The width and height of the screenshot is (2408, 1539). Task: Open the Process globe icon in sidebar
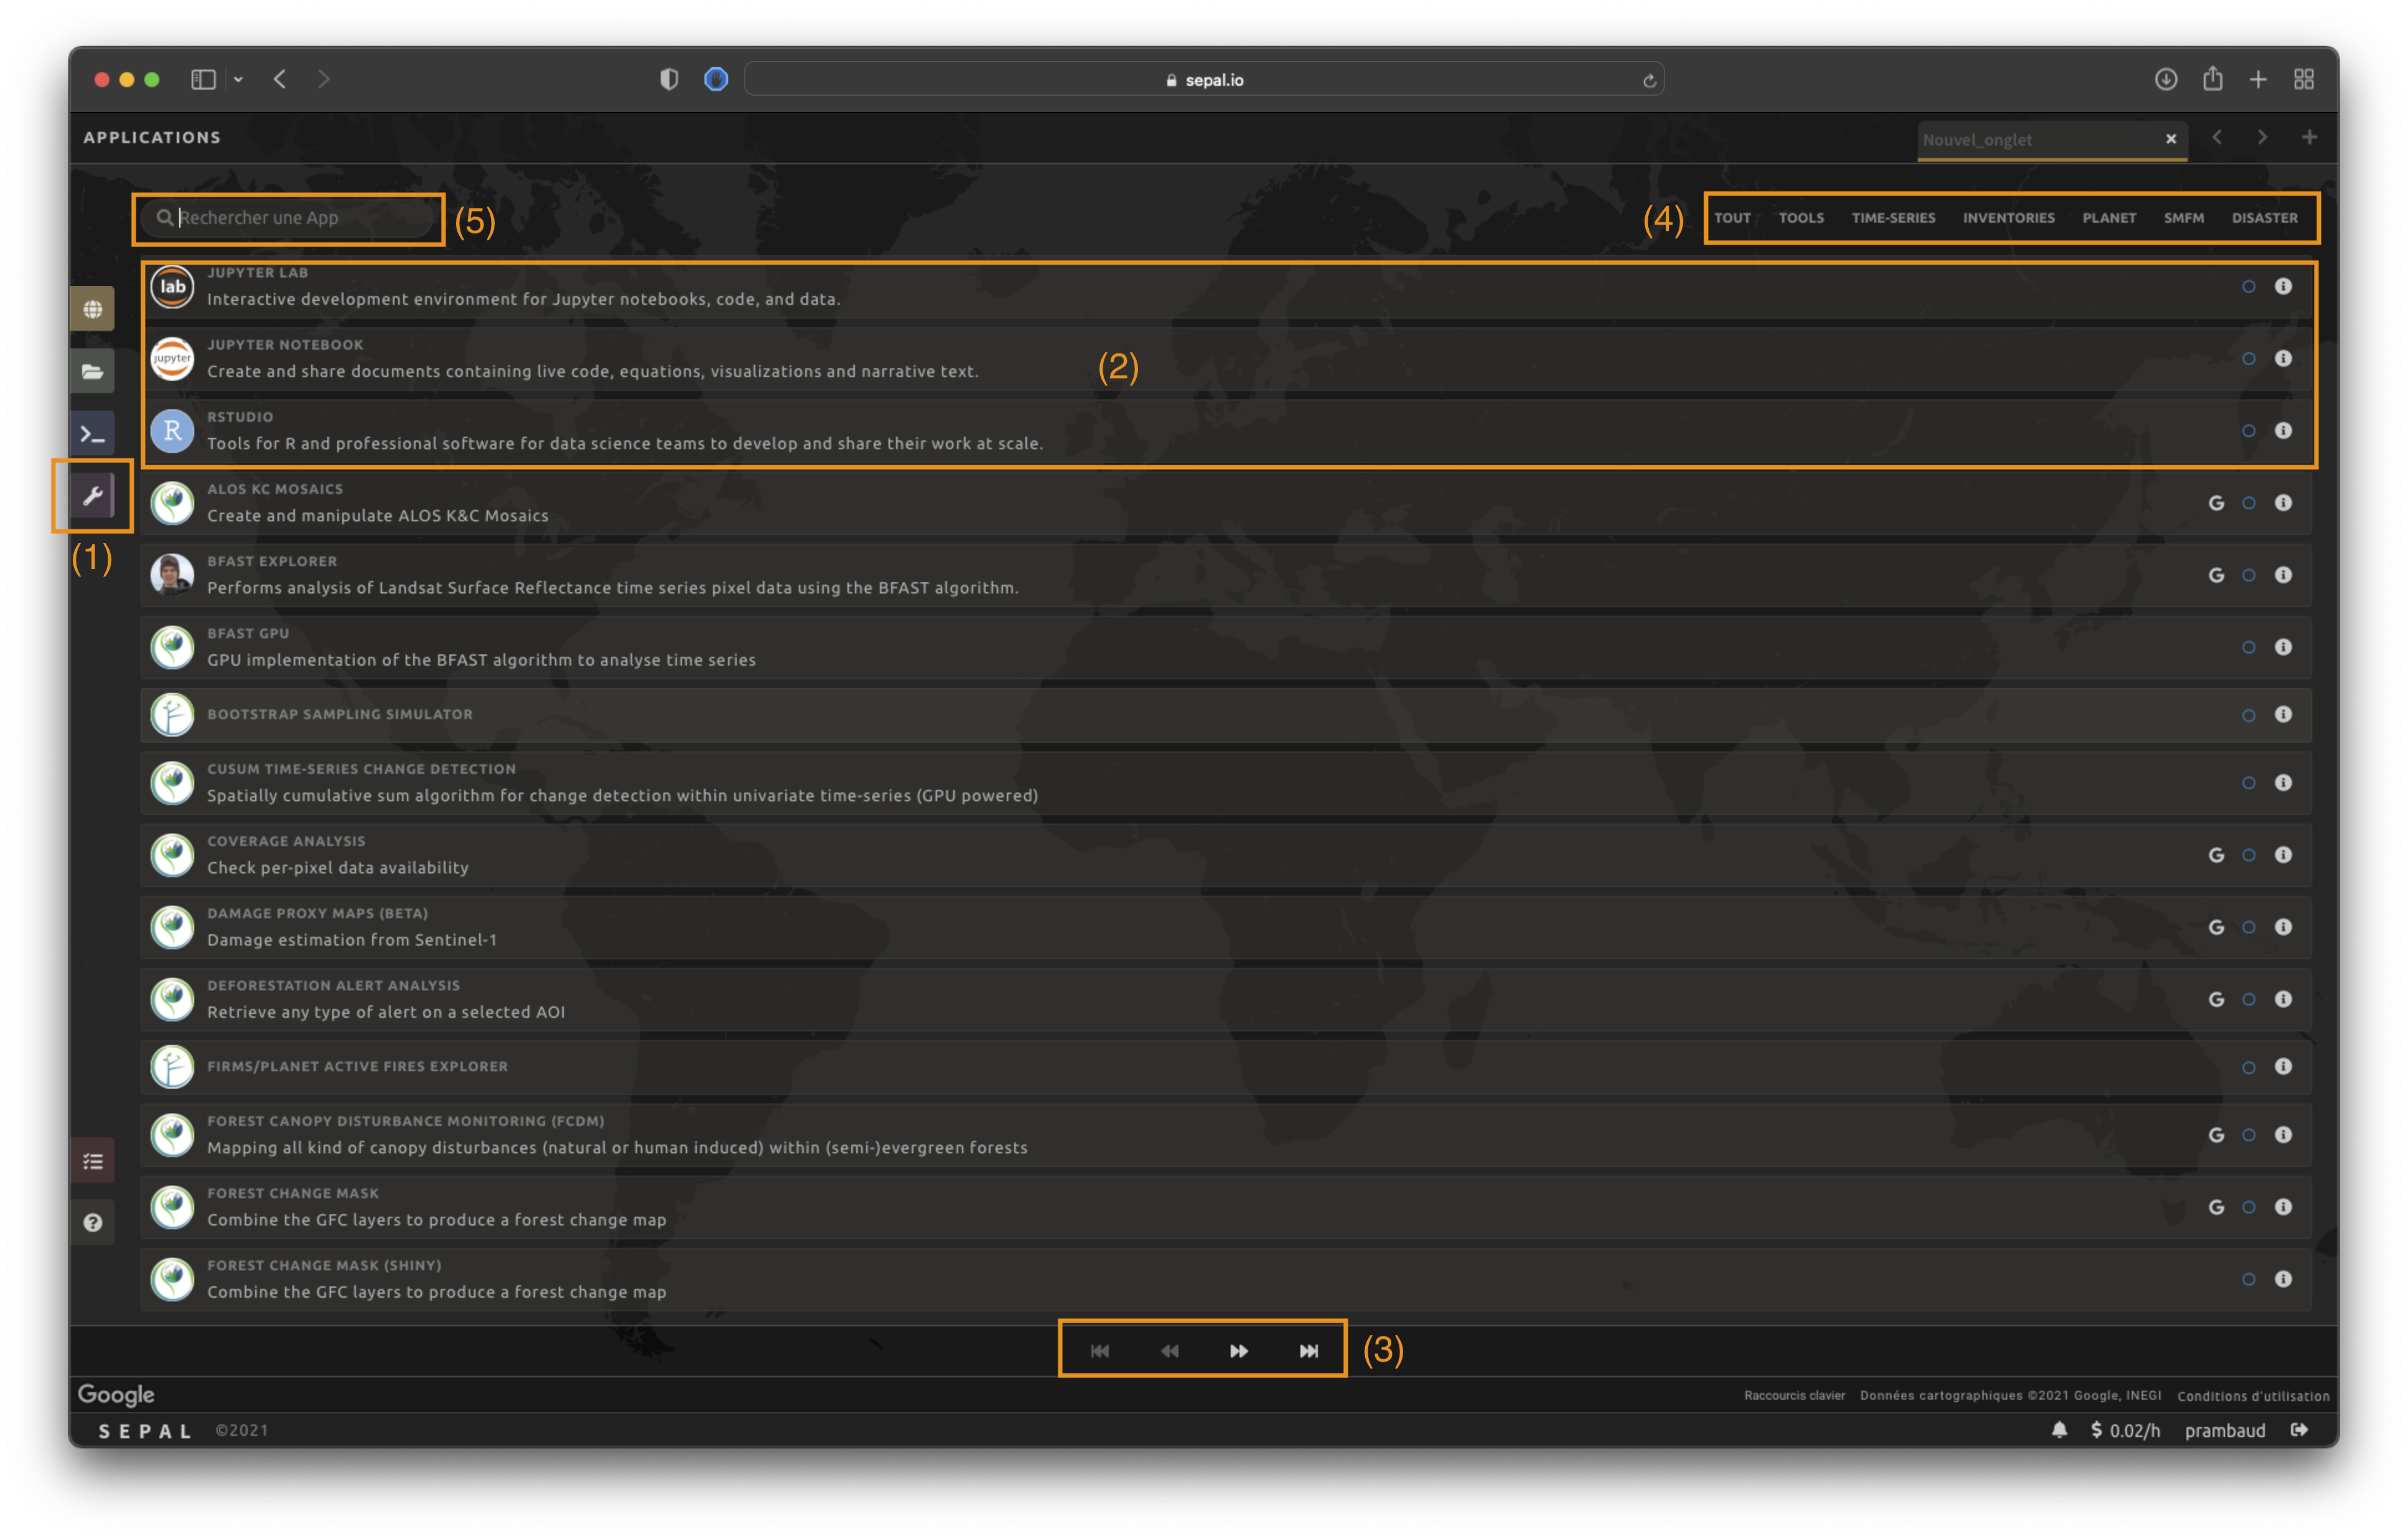tap(92, 309)
